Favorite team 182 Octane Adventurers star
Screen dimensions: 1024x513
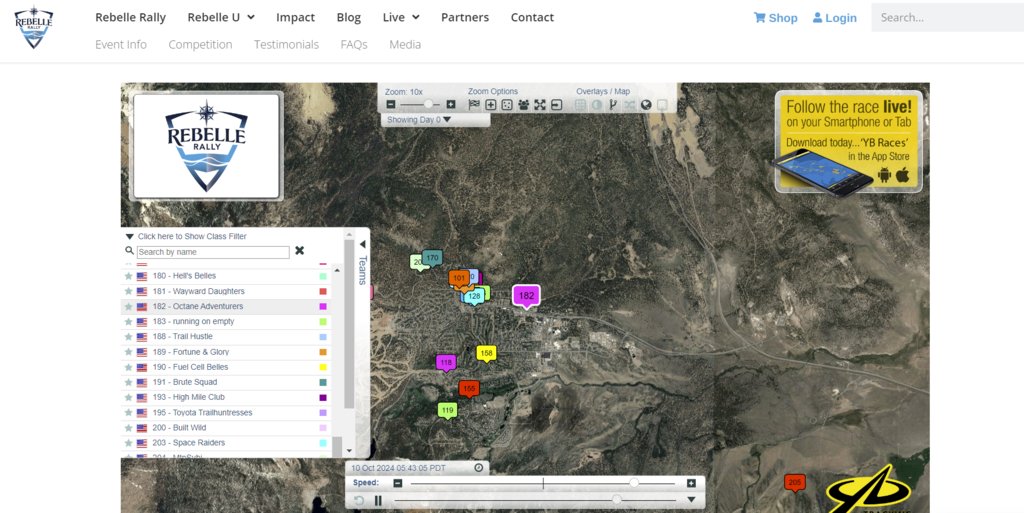[x=129, y=307]
